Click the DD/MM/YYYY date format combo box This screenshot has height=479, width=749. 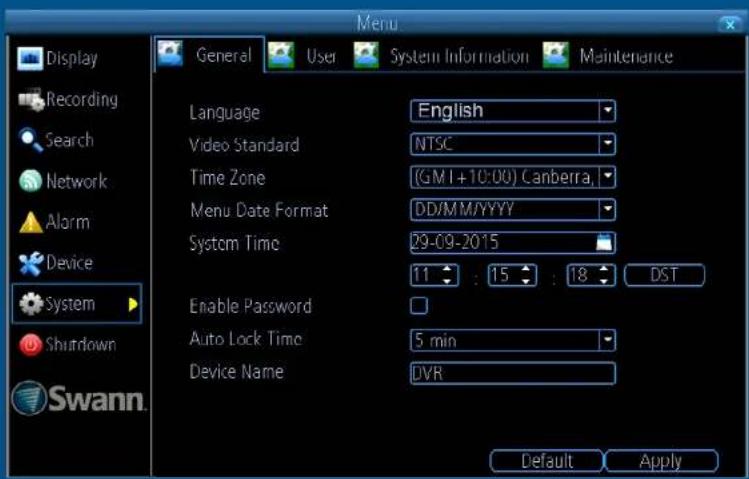513,210
